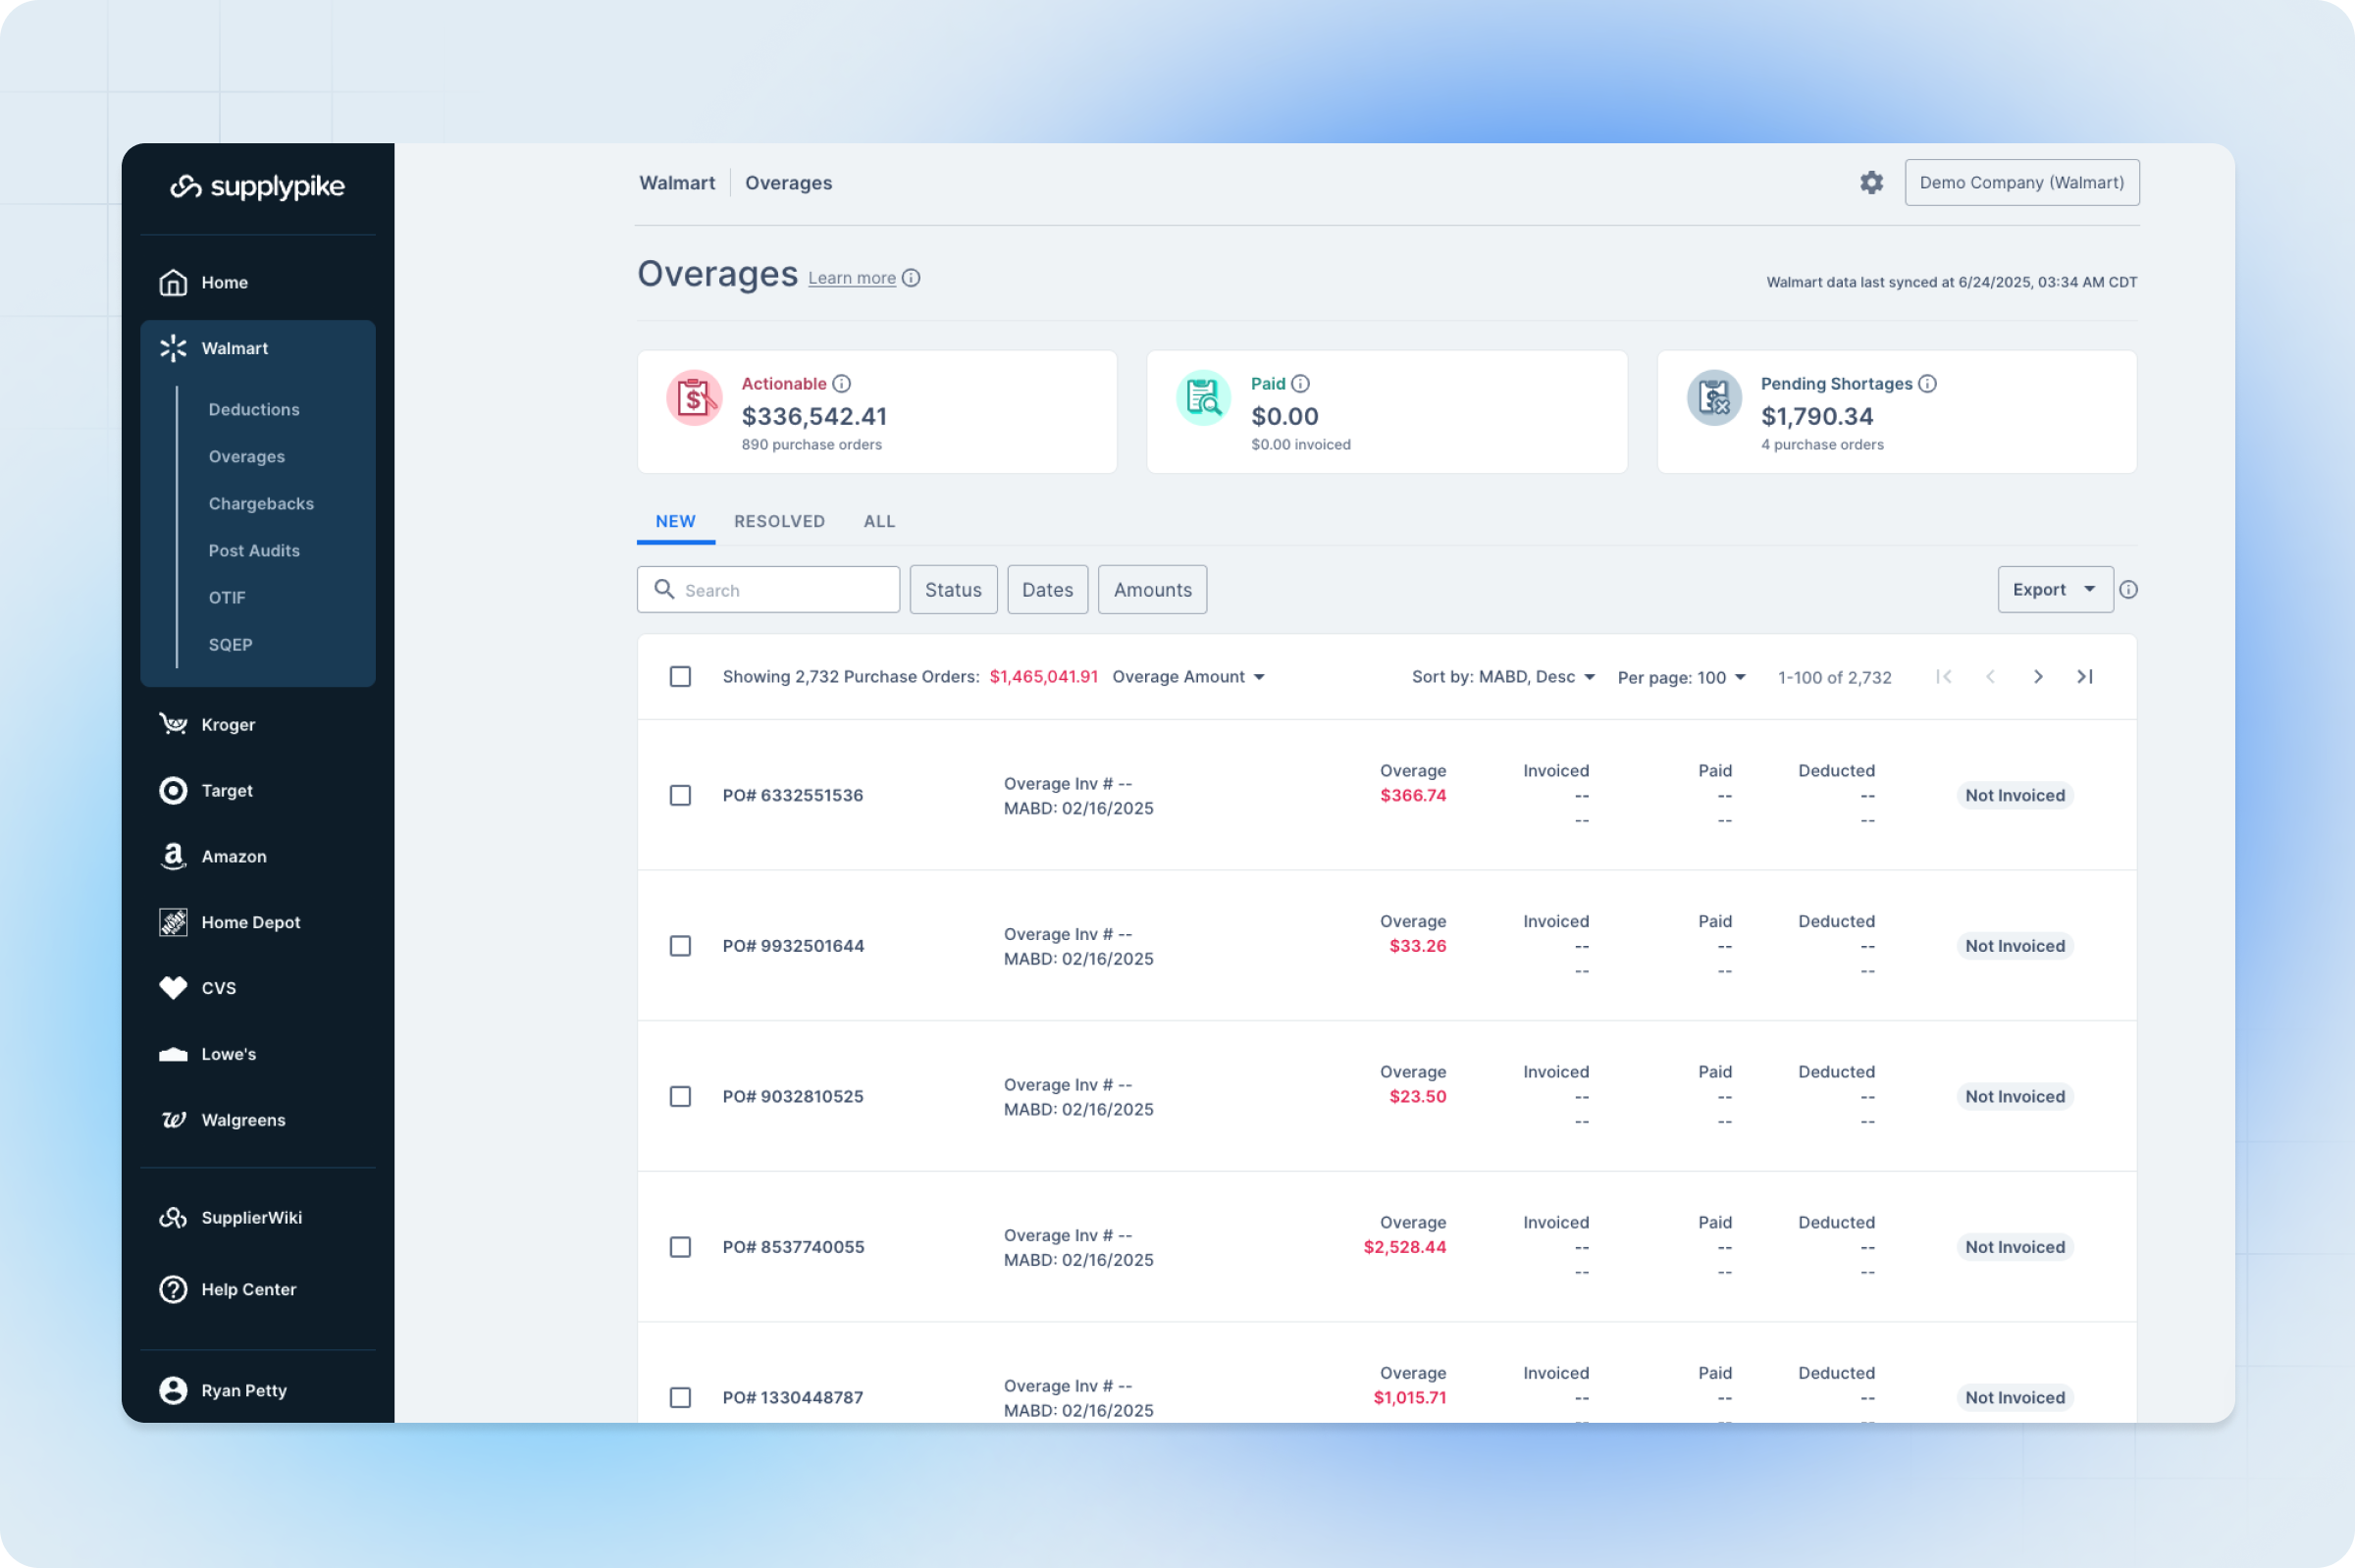Click the Amazon logo icon
Image resolution: width=2355 pixels, height=1568 pixels.
pos(173,857)
